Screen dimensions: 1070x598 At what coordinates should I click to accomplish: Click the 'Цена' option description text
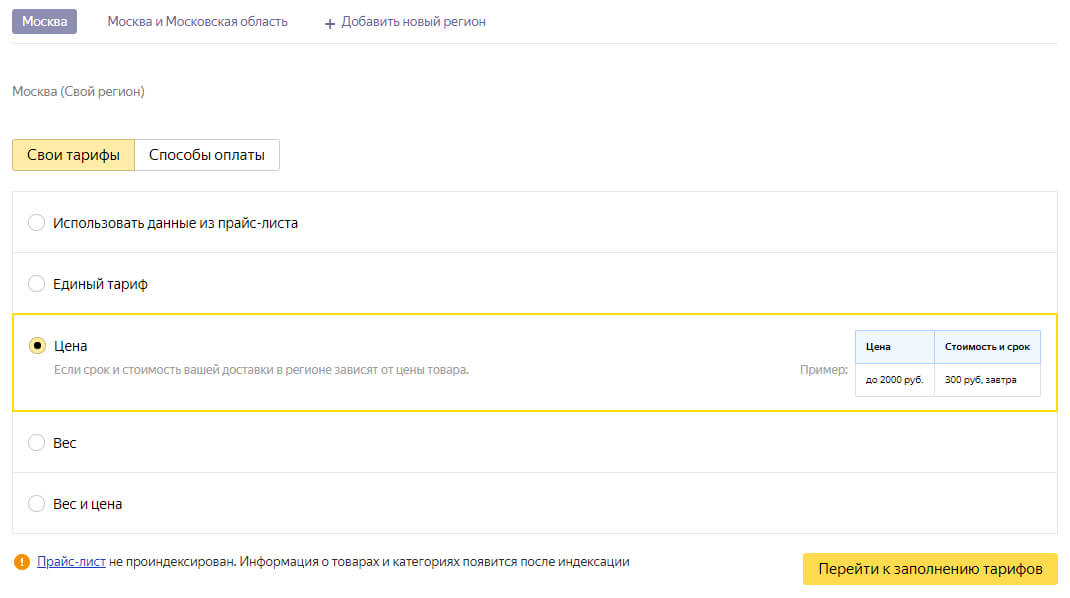260,370
